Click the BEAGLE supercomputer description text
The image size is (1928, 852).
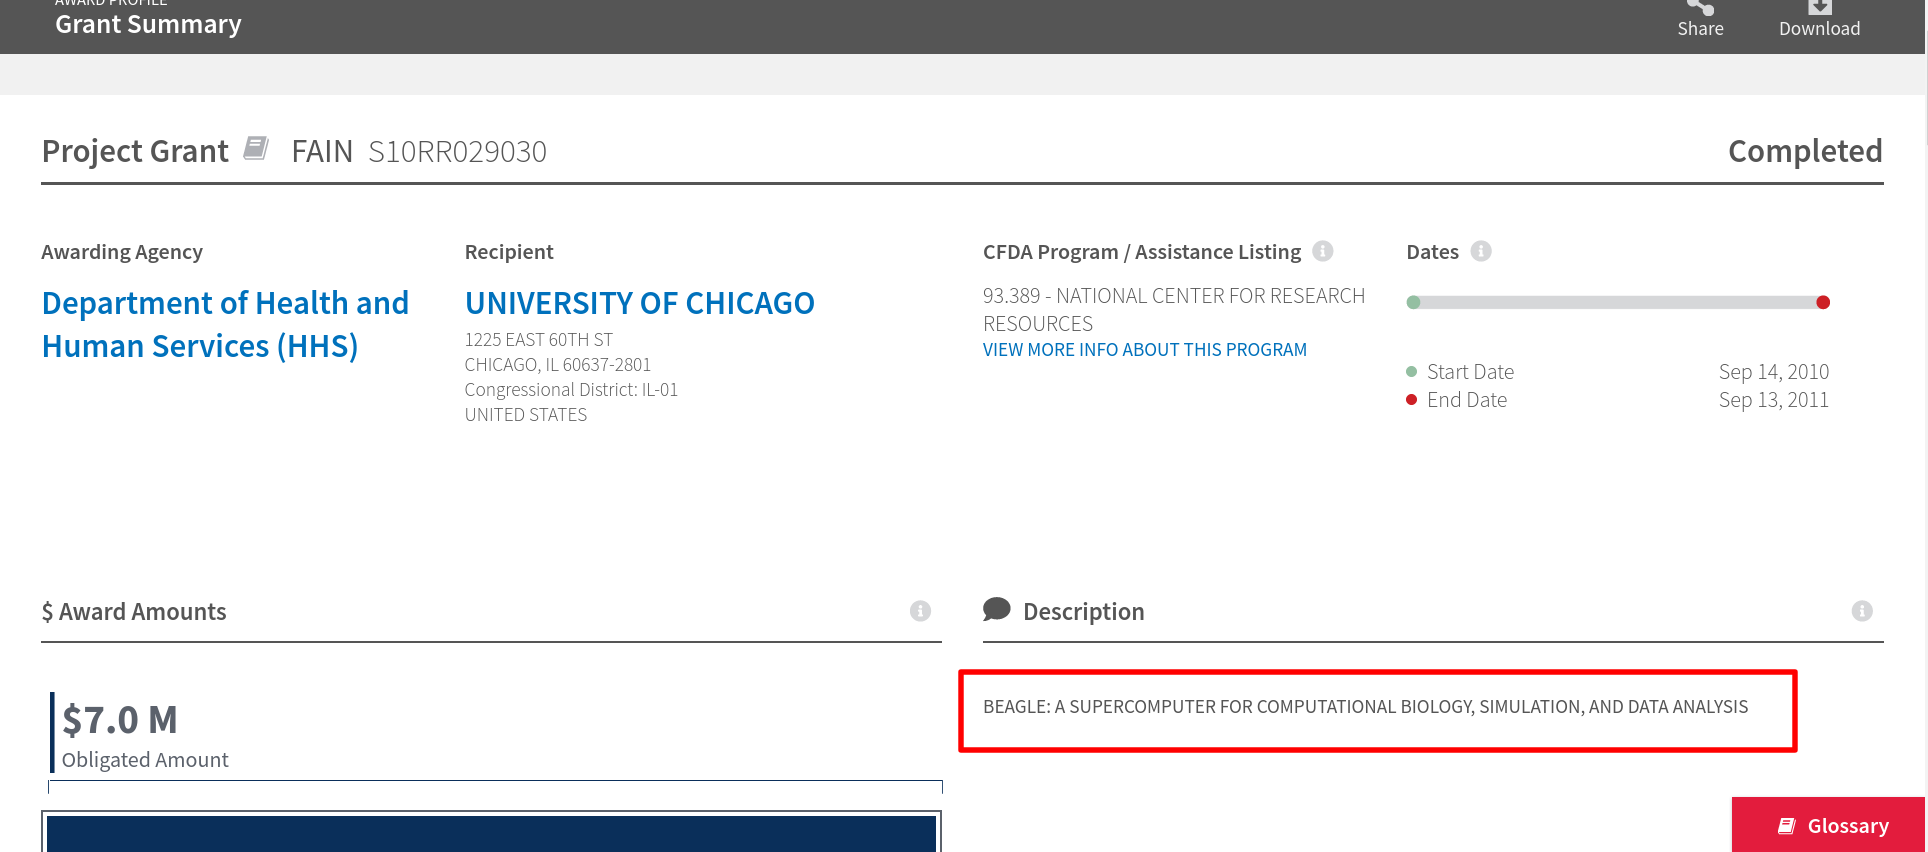point(1365,707)
